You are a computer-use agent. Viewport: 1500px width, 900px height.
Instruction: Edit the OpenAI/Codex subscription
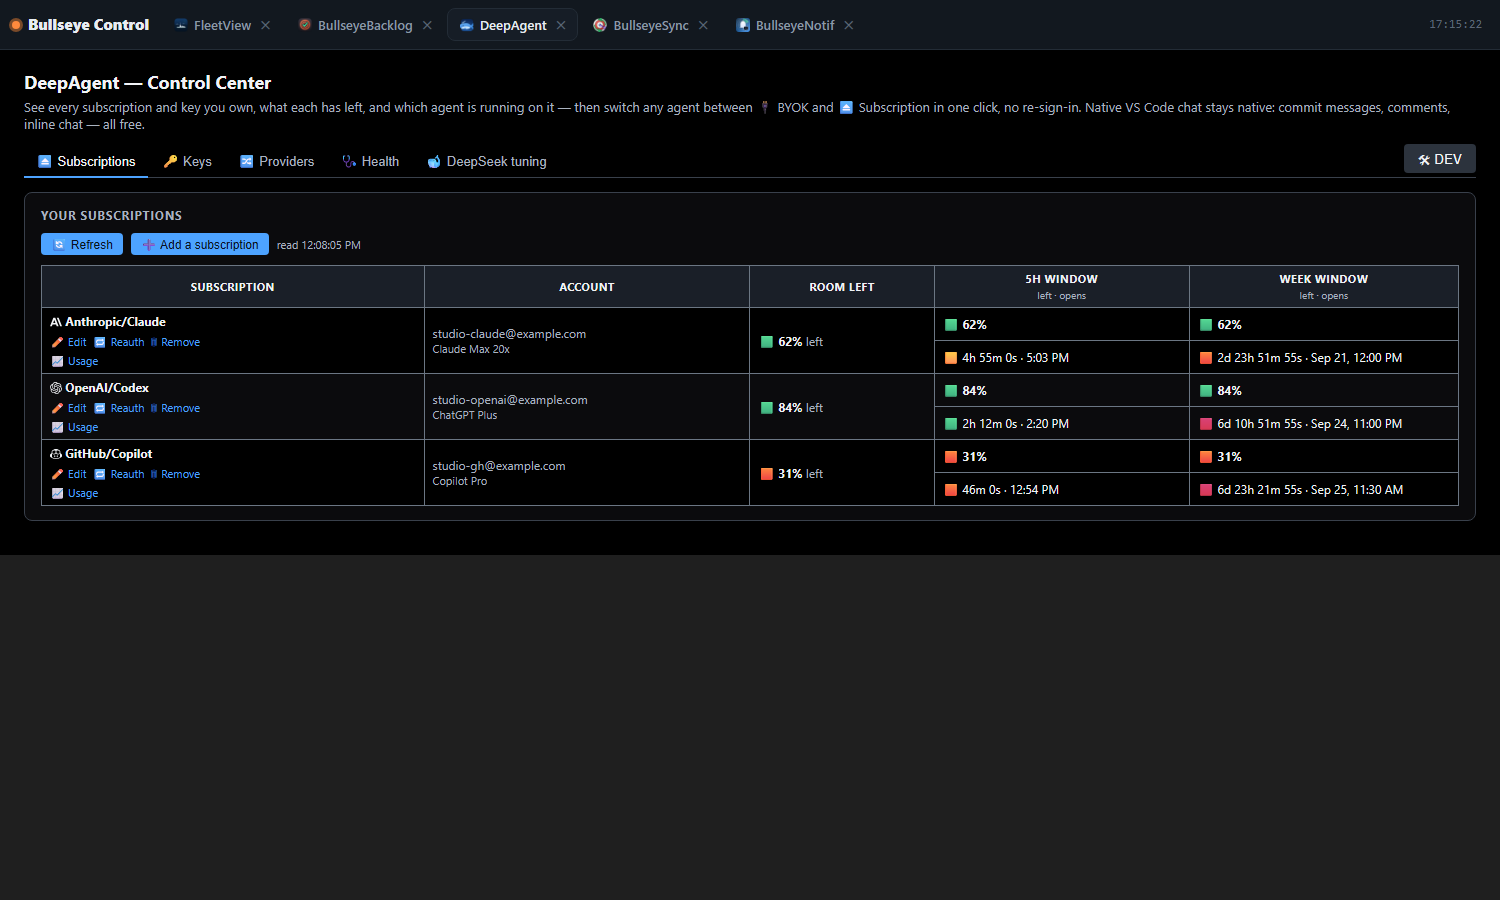(x=69, y=408)
